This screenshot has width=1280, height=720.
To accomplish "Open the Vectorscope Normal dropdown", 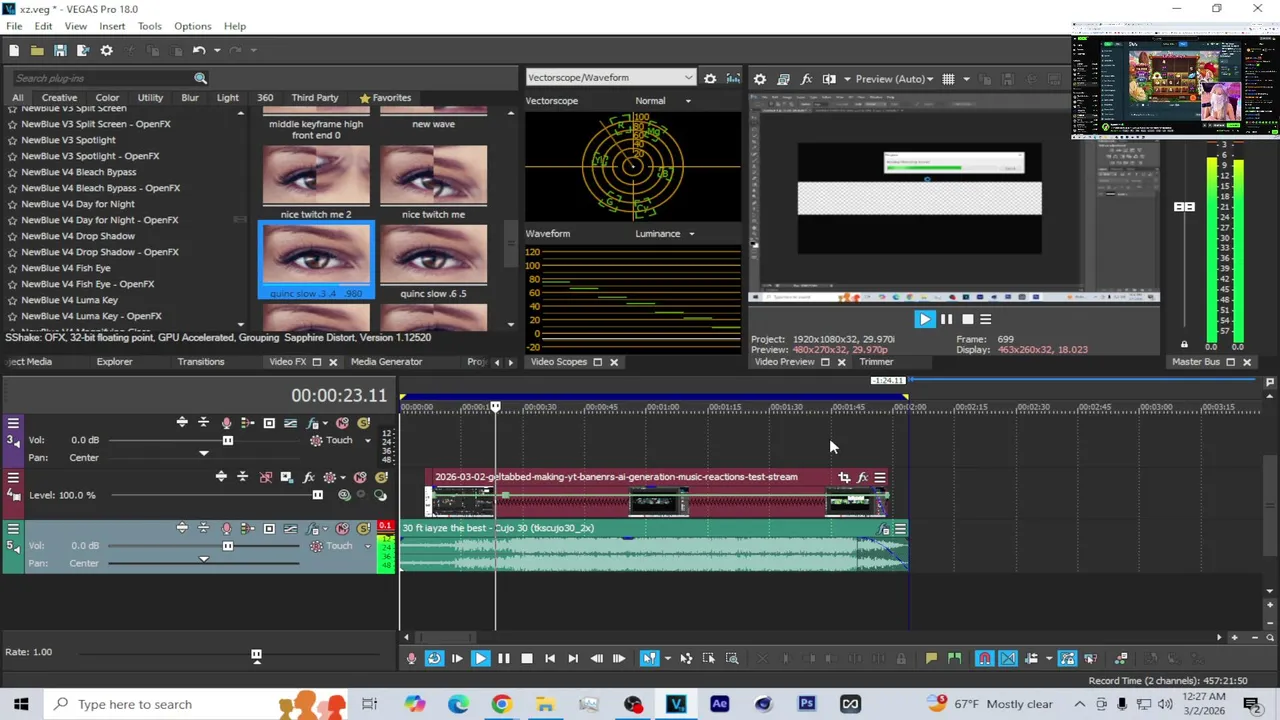I will (x=663, y=101).
